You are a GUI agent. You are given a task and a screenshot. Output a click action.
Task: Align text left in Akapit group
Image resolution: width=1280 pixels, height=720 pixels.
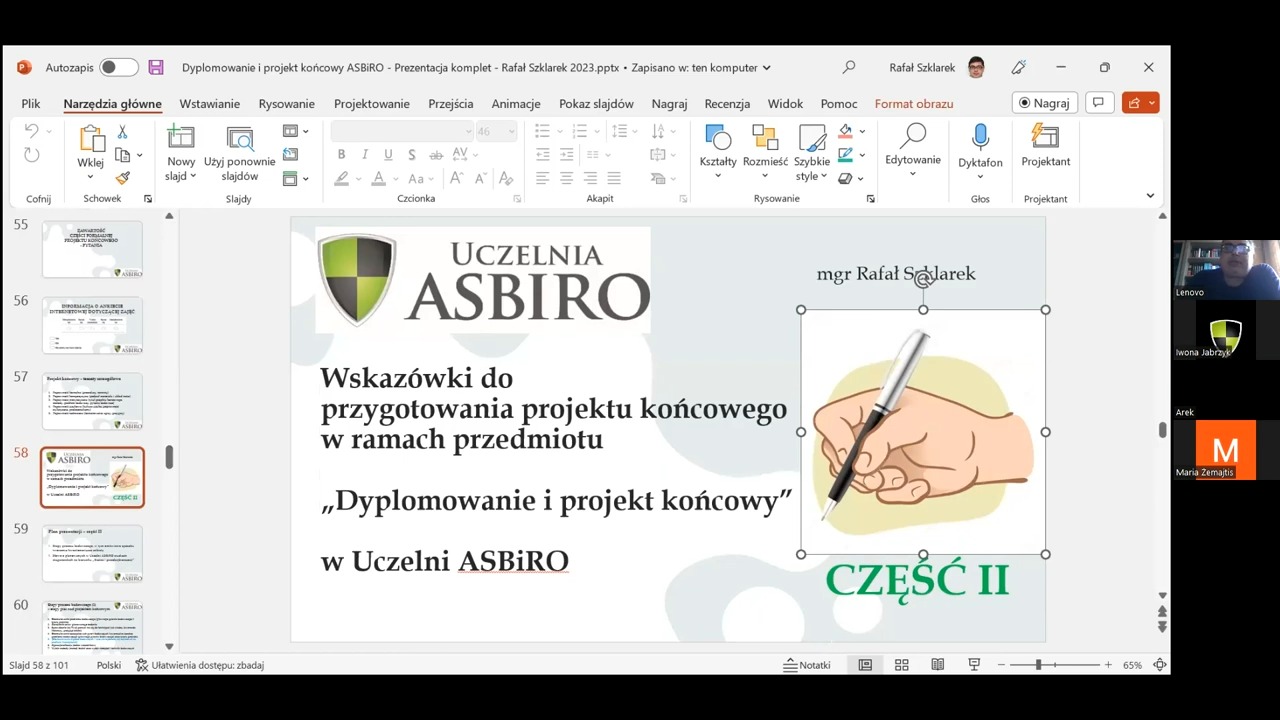coord(542,178)
